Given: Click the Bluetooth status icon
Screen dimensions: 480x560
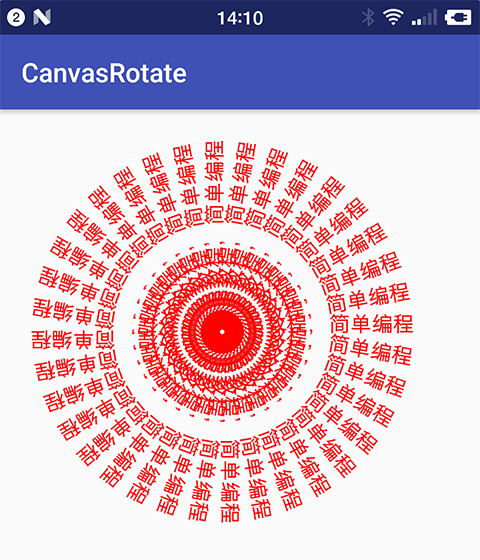Looking at the screenshot, I should (368, 17).
